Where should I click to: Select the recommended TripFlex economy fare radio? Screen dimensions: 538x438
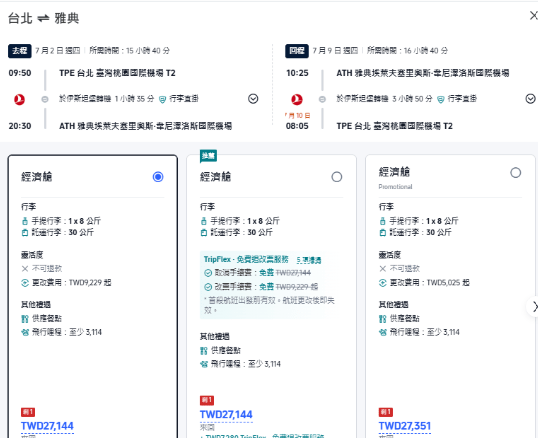[x=337, y=177]
